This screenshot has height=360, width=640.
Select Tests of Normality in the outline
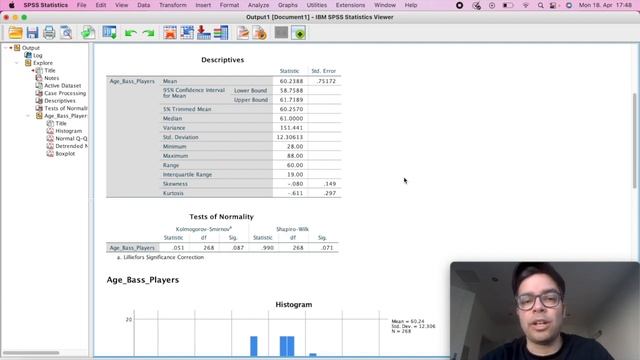(66, 108)
